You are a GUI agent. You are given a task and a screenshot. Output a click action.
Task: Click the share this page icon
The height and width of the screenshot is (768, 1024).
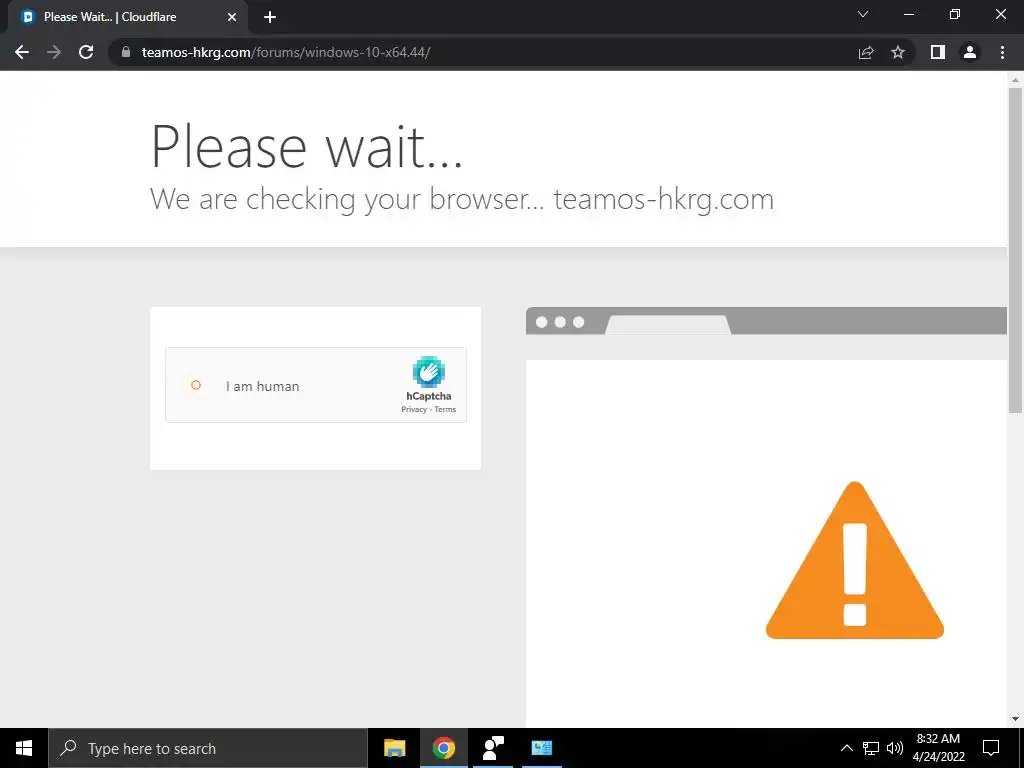coord(866,52)
